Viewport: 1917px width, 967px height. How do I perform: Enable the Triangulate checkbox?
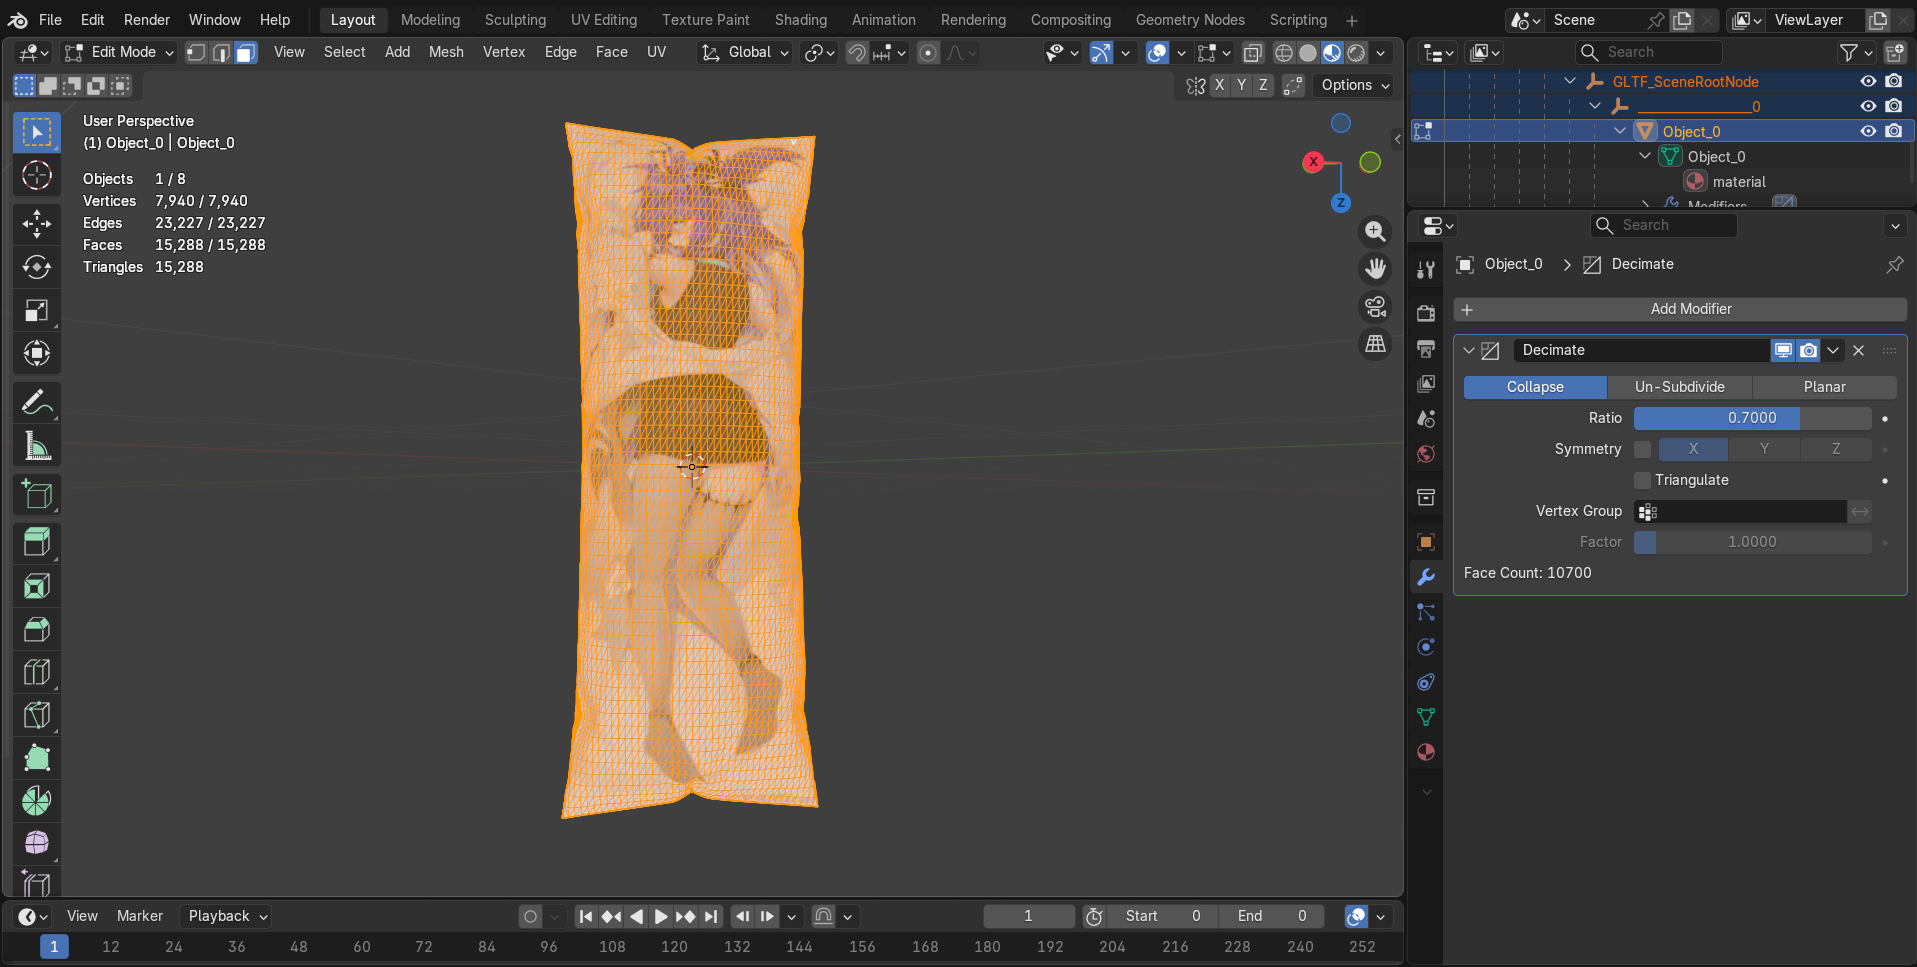[x=1642, y=480]
